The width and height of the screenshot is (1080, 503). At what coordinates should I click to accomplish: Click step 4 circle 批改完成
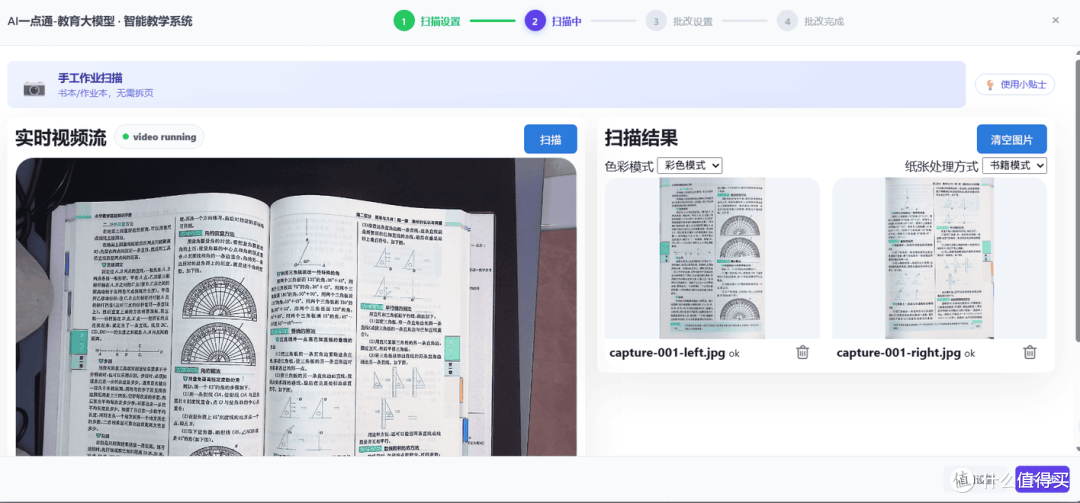coord(787,21)
